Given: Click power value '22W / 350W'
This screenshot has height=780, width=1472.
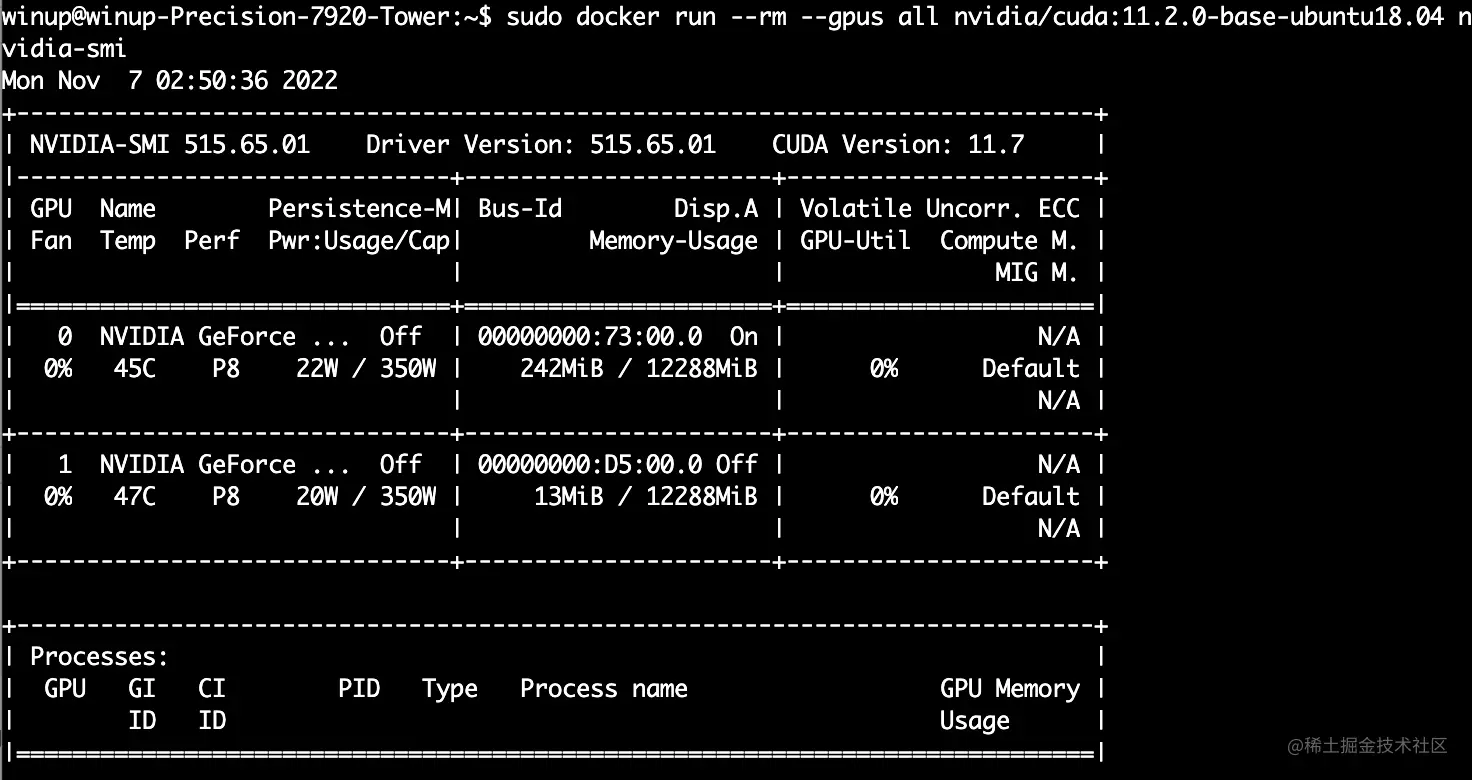Looking at the screenshot, I should point(366,368).
